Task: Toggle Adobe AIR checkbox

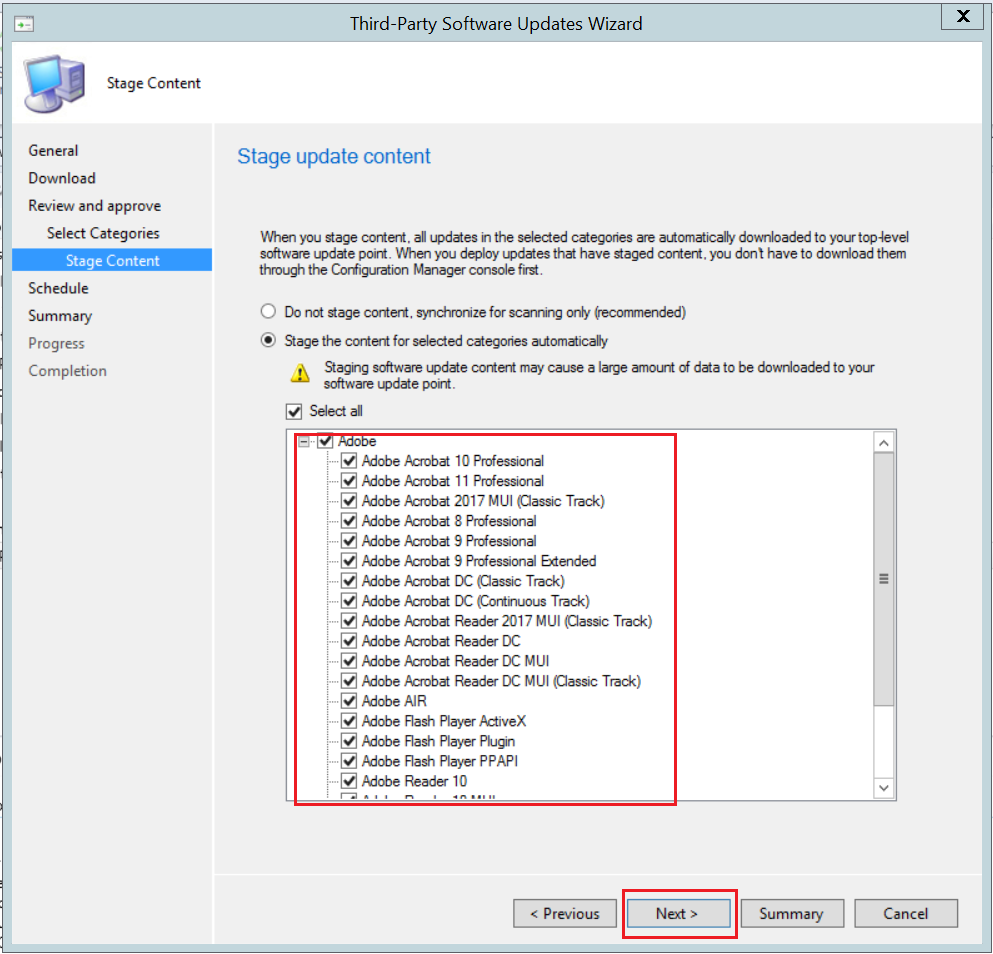Action: coord(349,701)
